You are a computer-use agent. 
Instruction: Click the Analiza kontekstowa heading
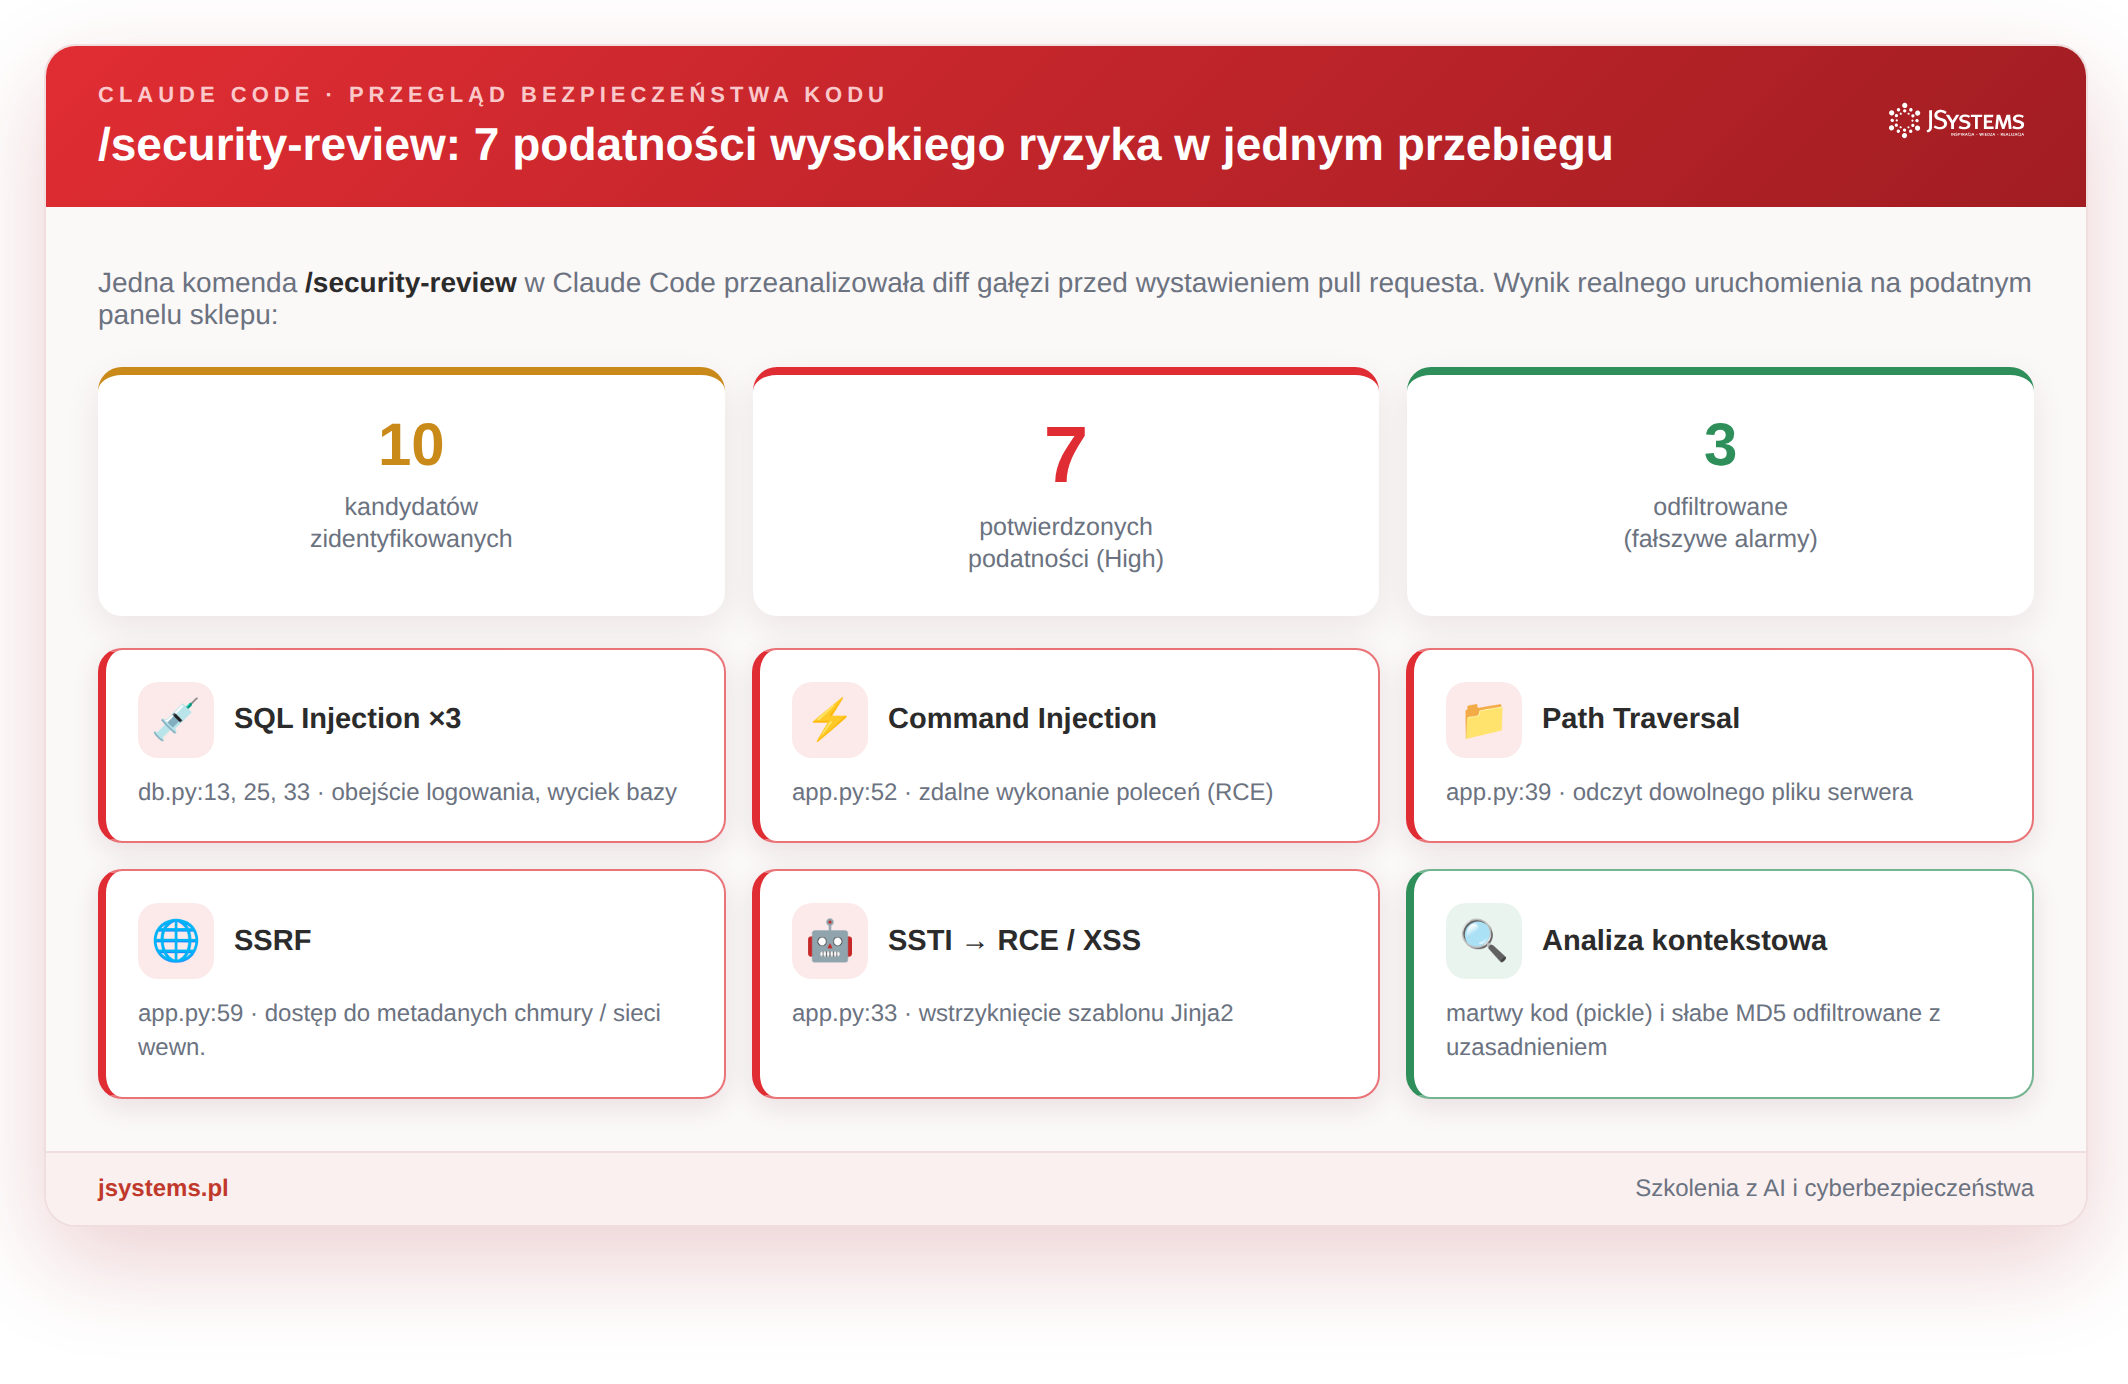1684,941
